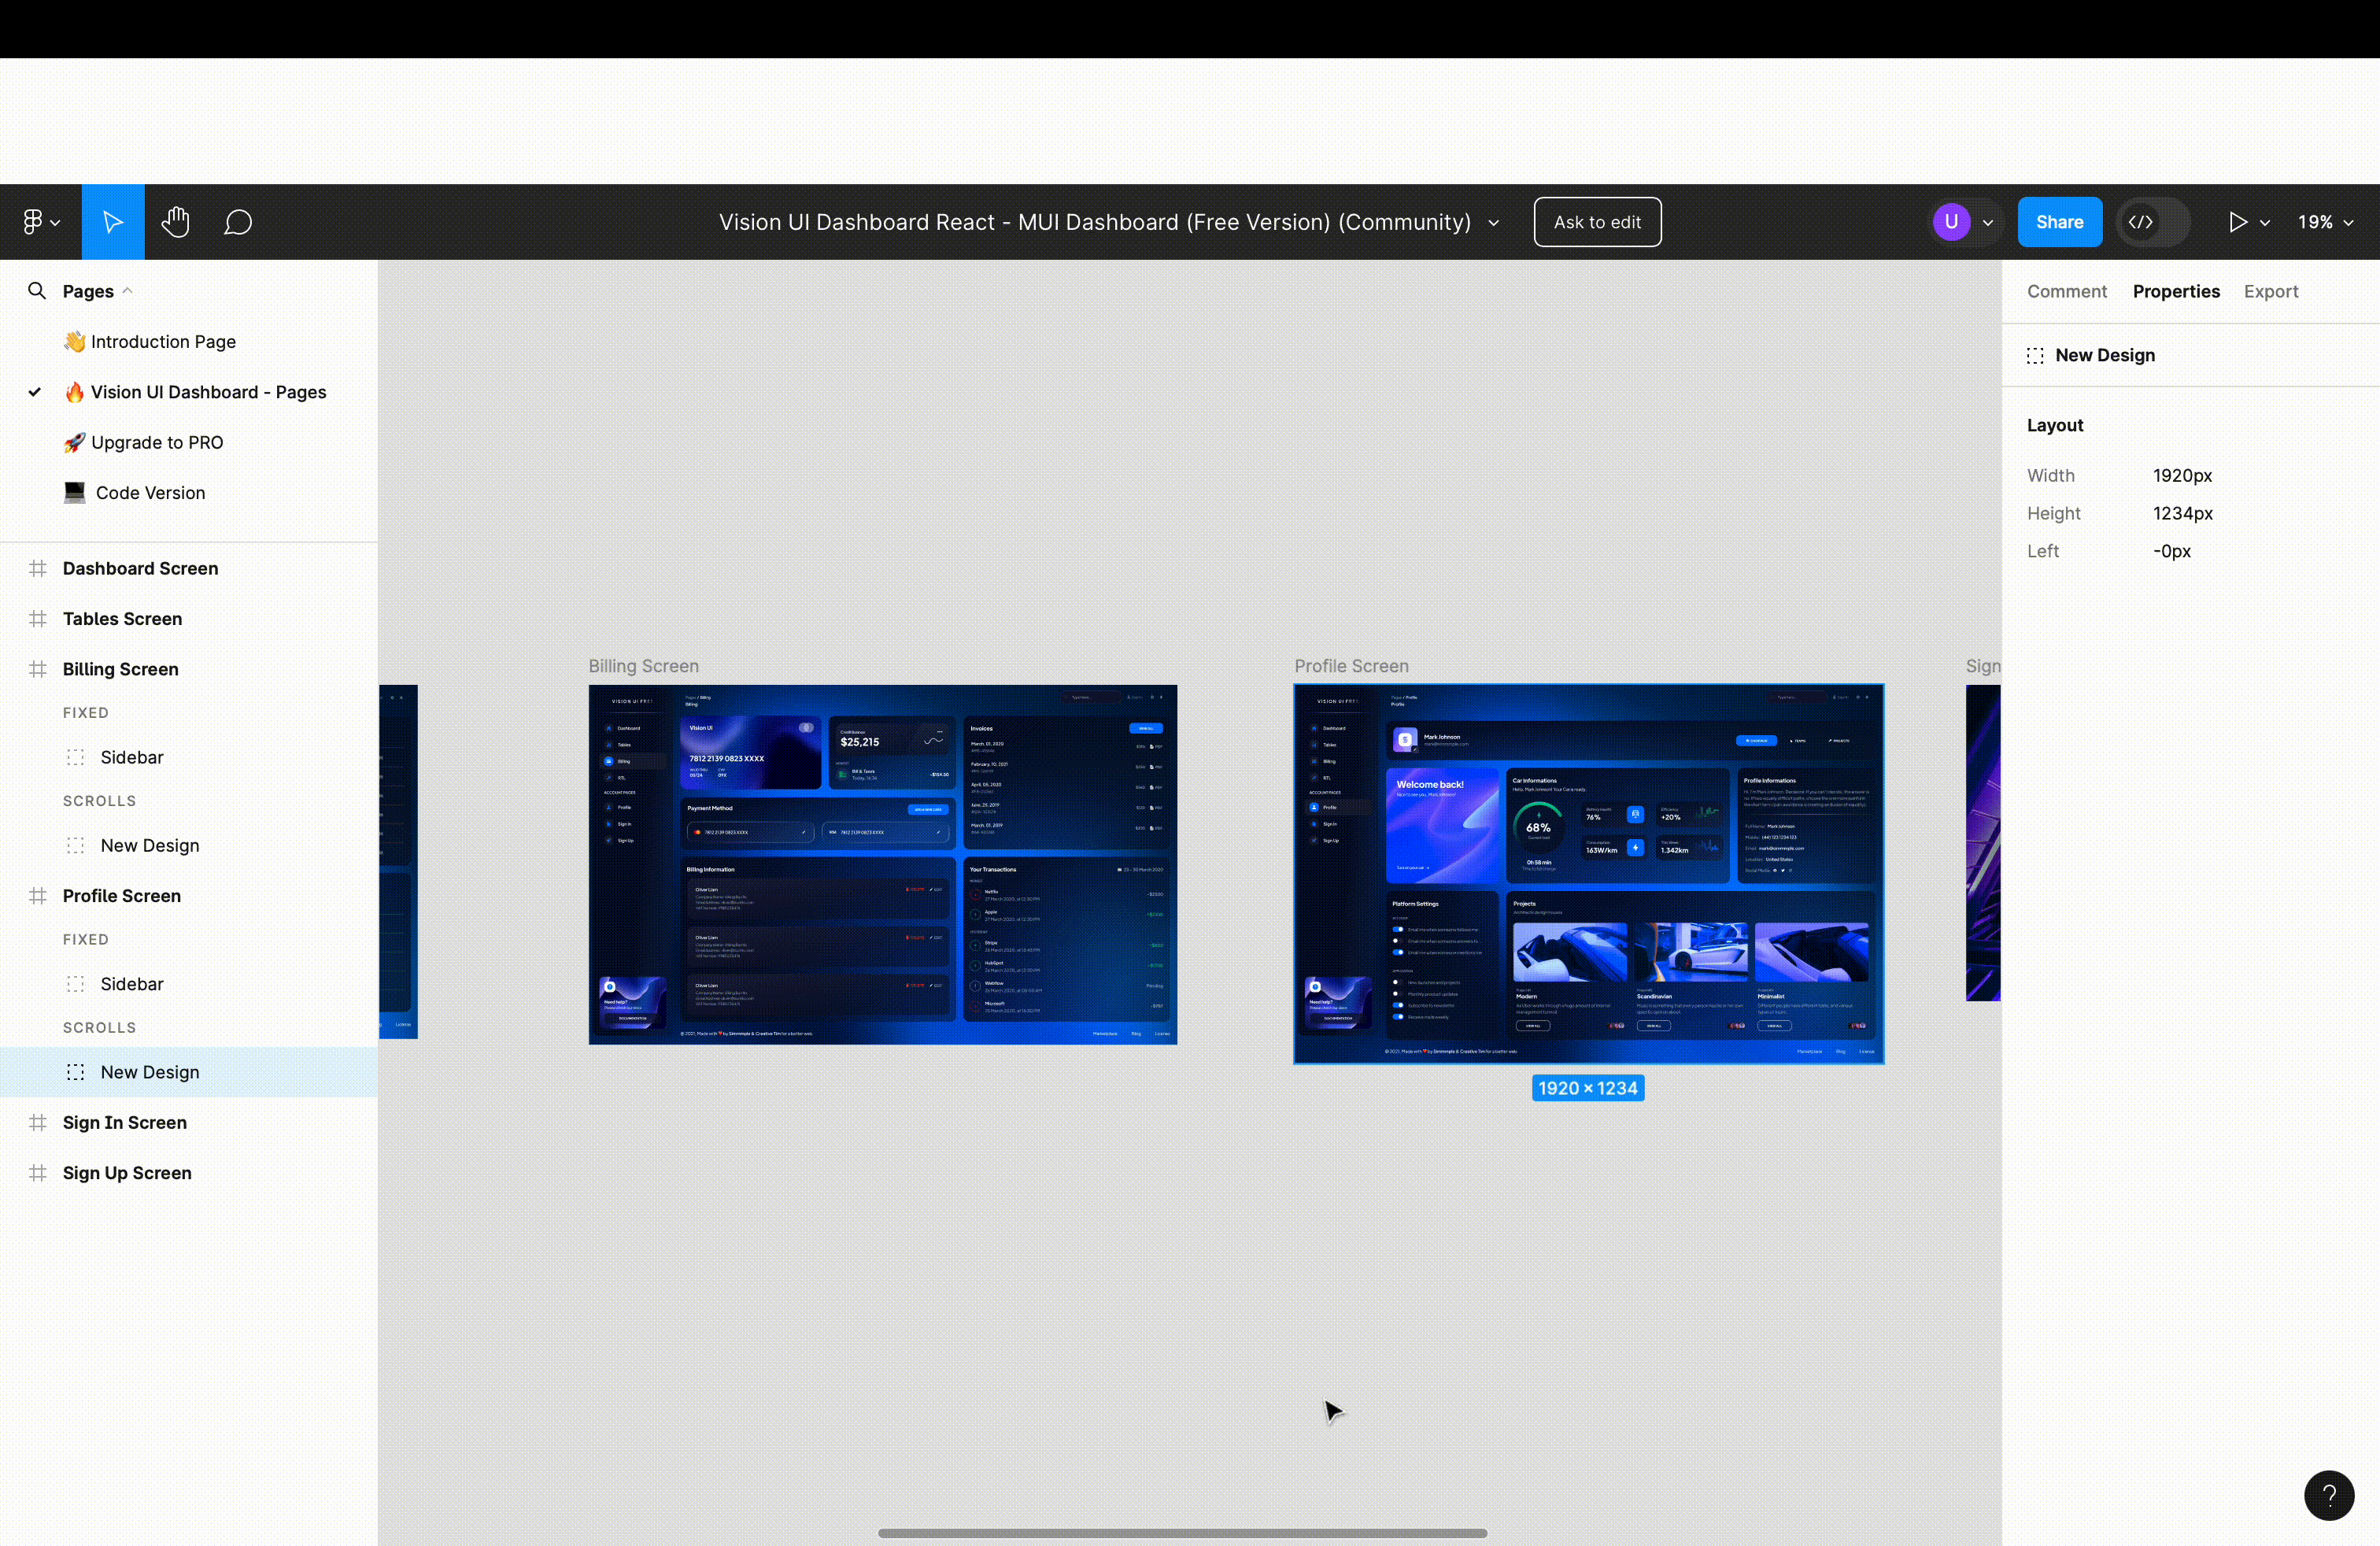Click the user avatar U
2380x1546 pixels.
click(1951, 222)
